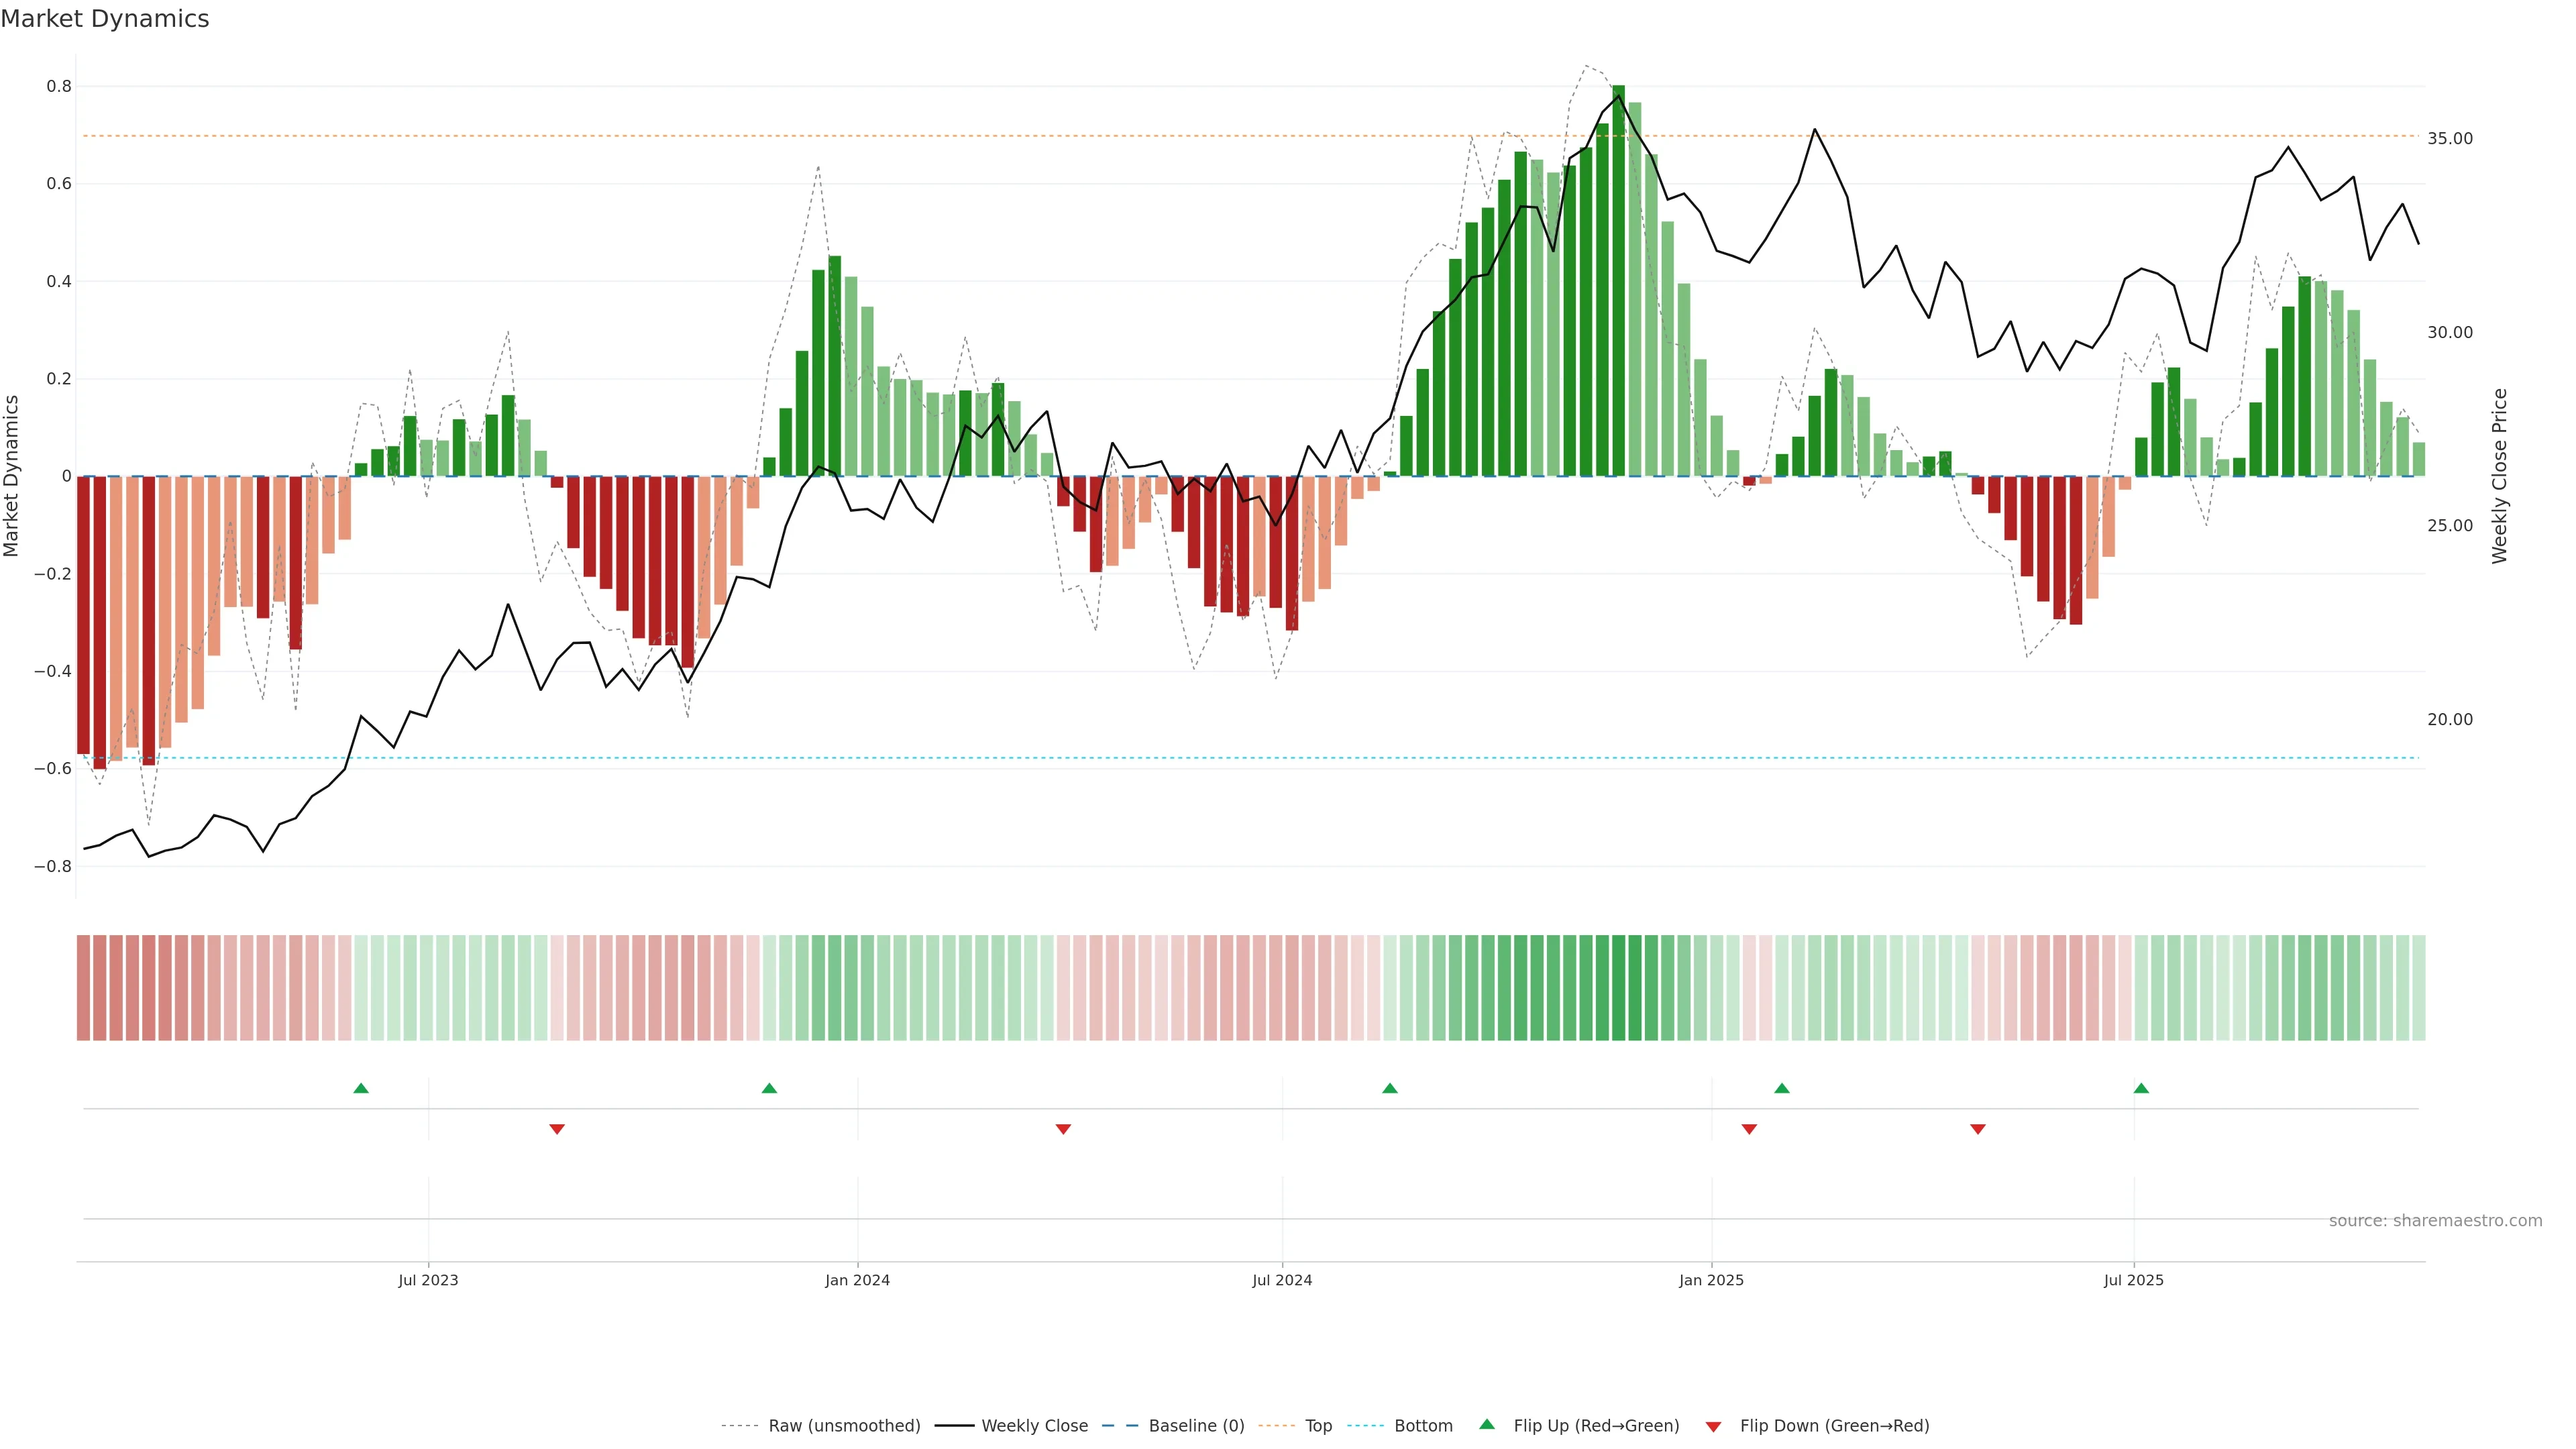Hide the Top threshold legend entry

(1318, 1426)
